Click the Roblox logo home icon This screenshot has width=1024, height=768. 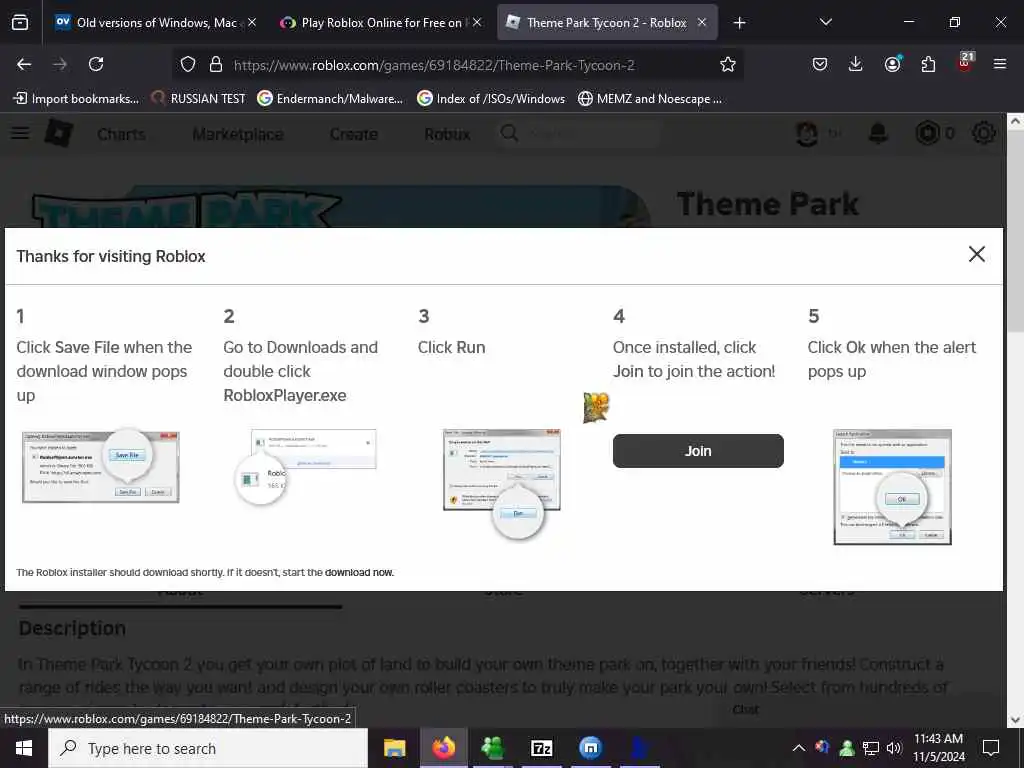[59, 133]
